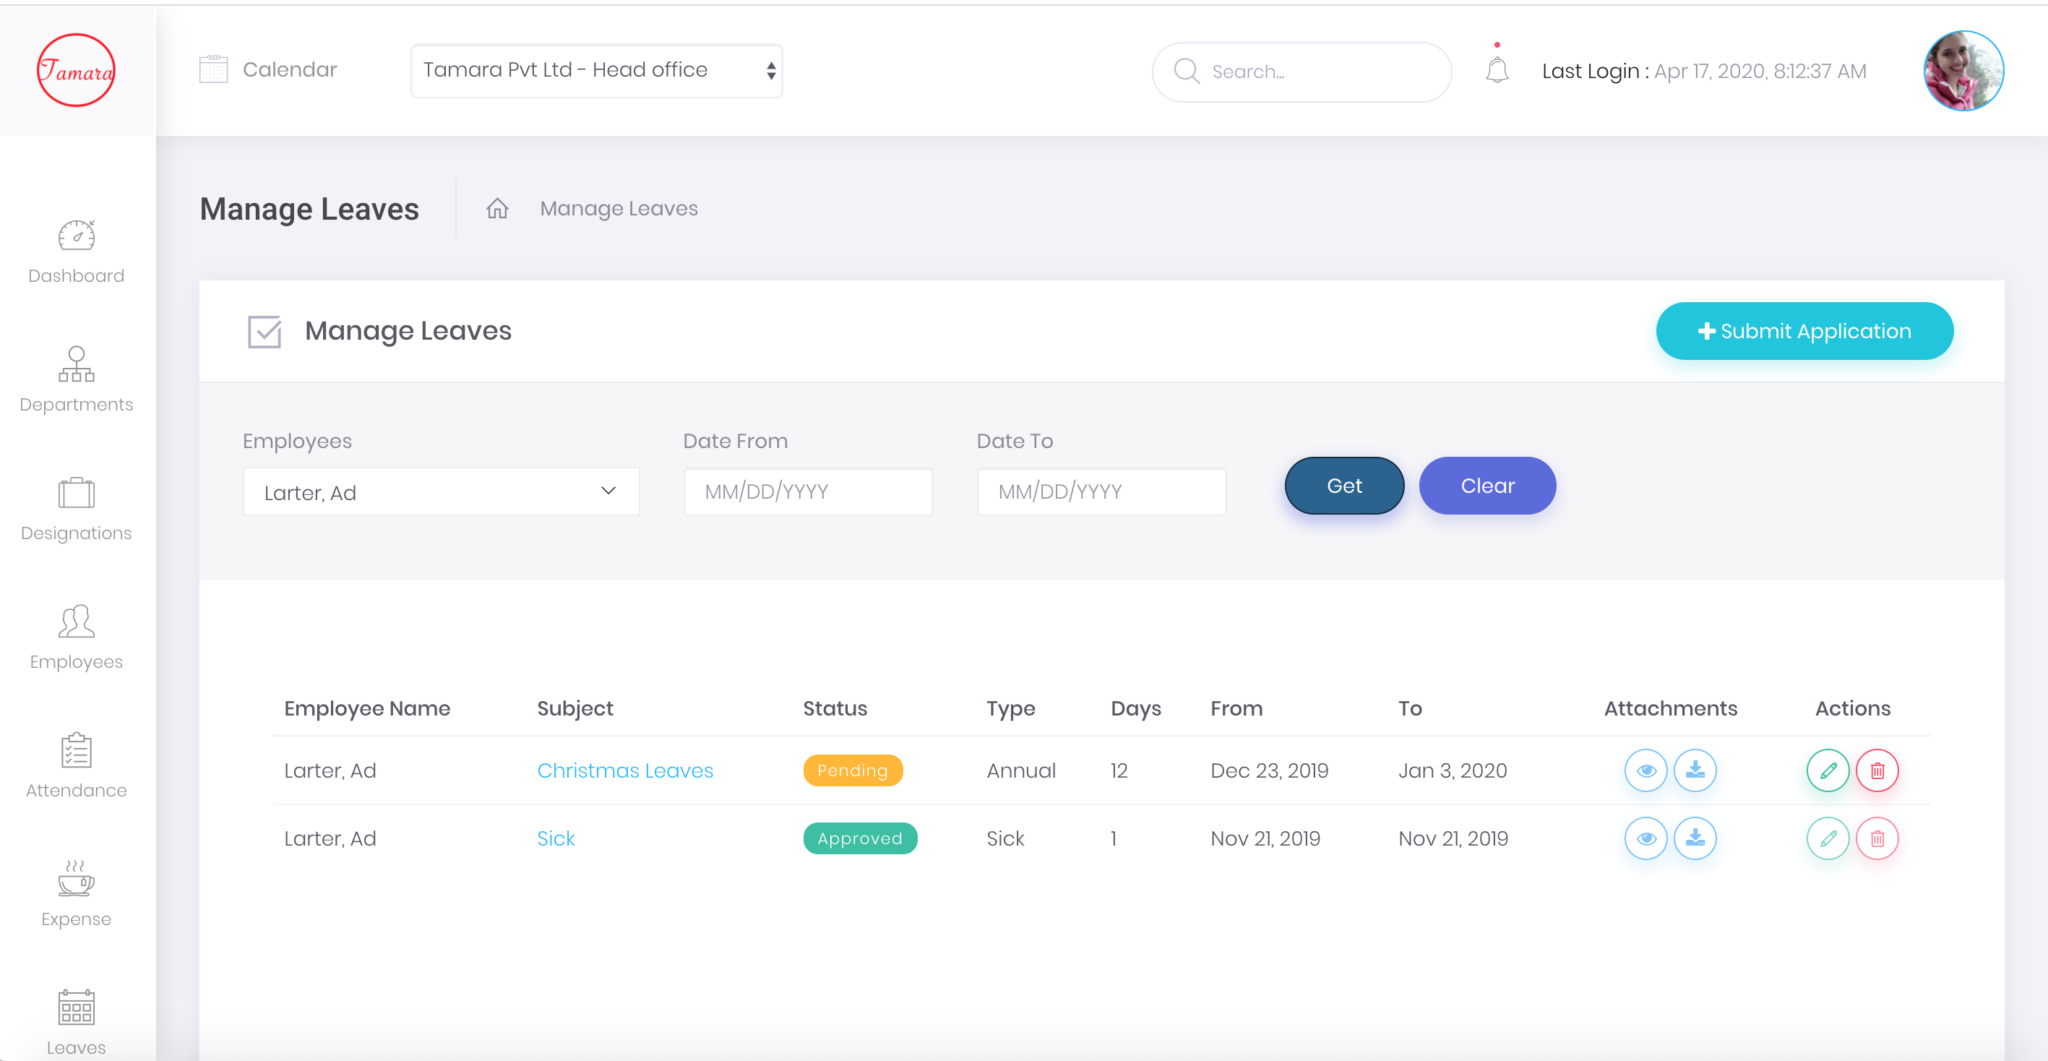This screenshot has width=2048, height=1061.
Task: Go to Departments in sidebar
Action: coord(76,380)
